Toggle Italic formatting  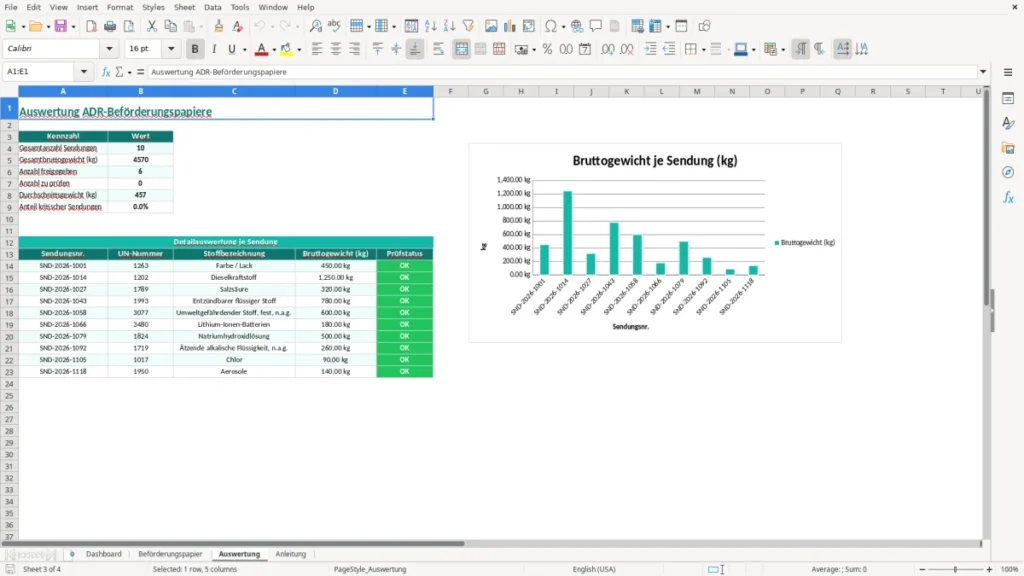(214, 49)
